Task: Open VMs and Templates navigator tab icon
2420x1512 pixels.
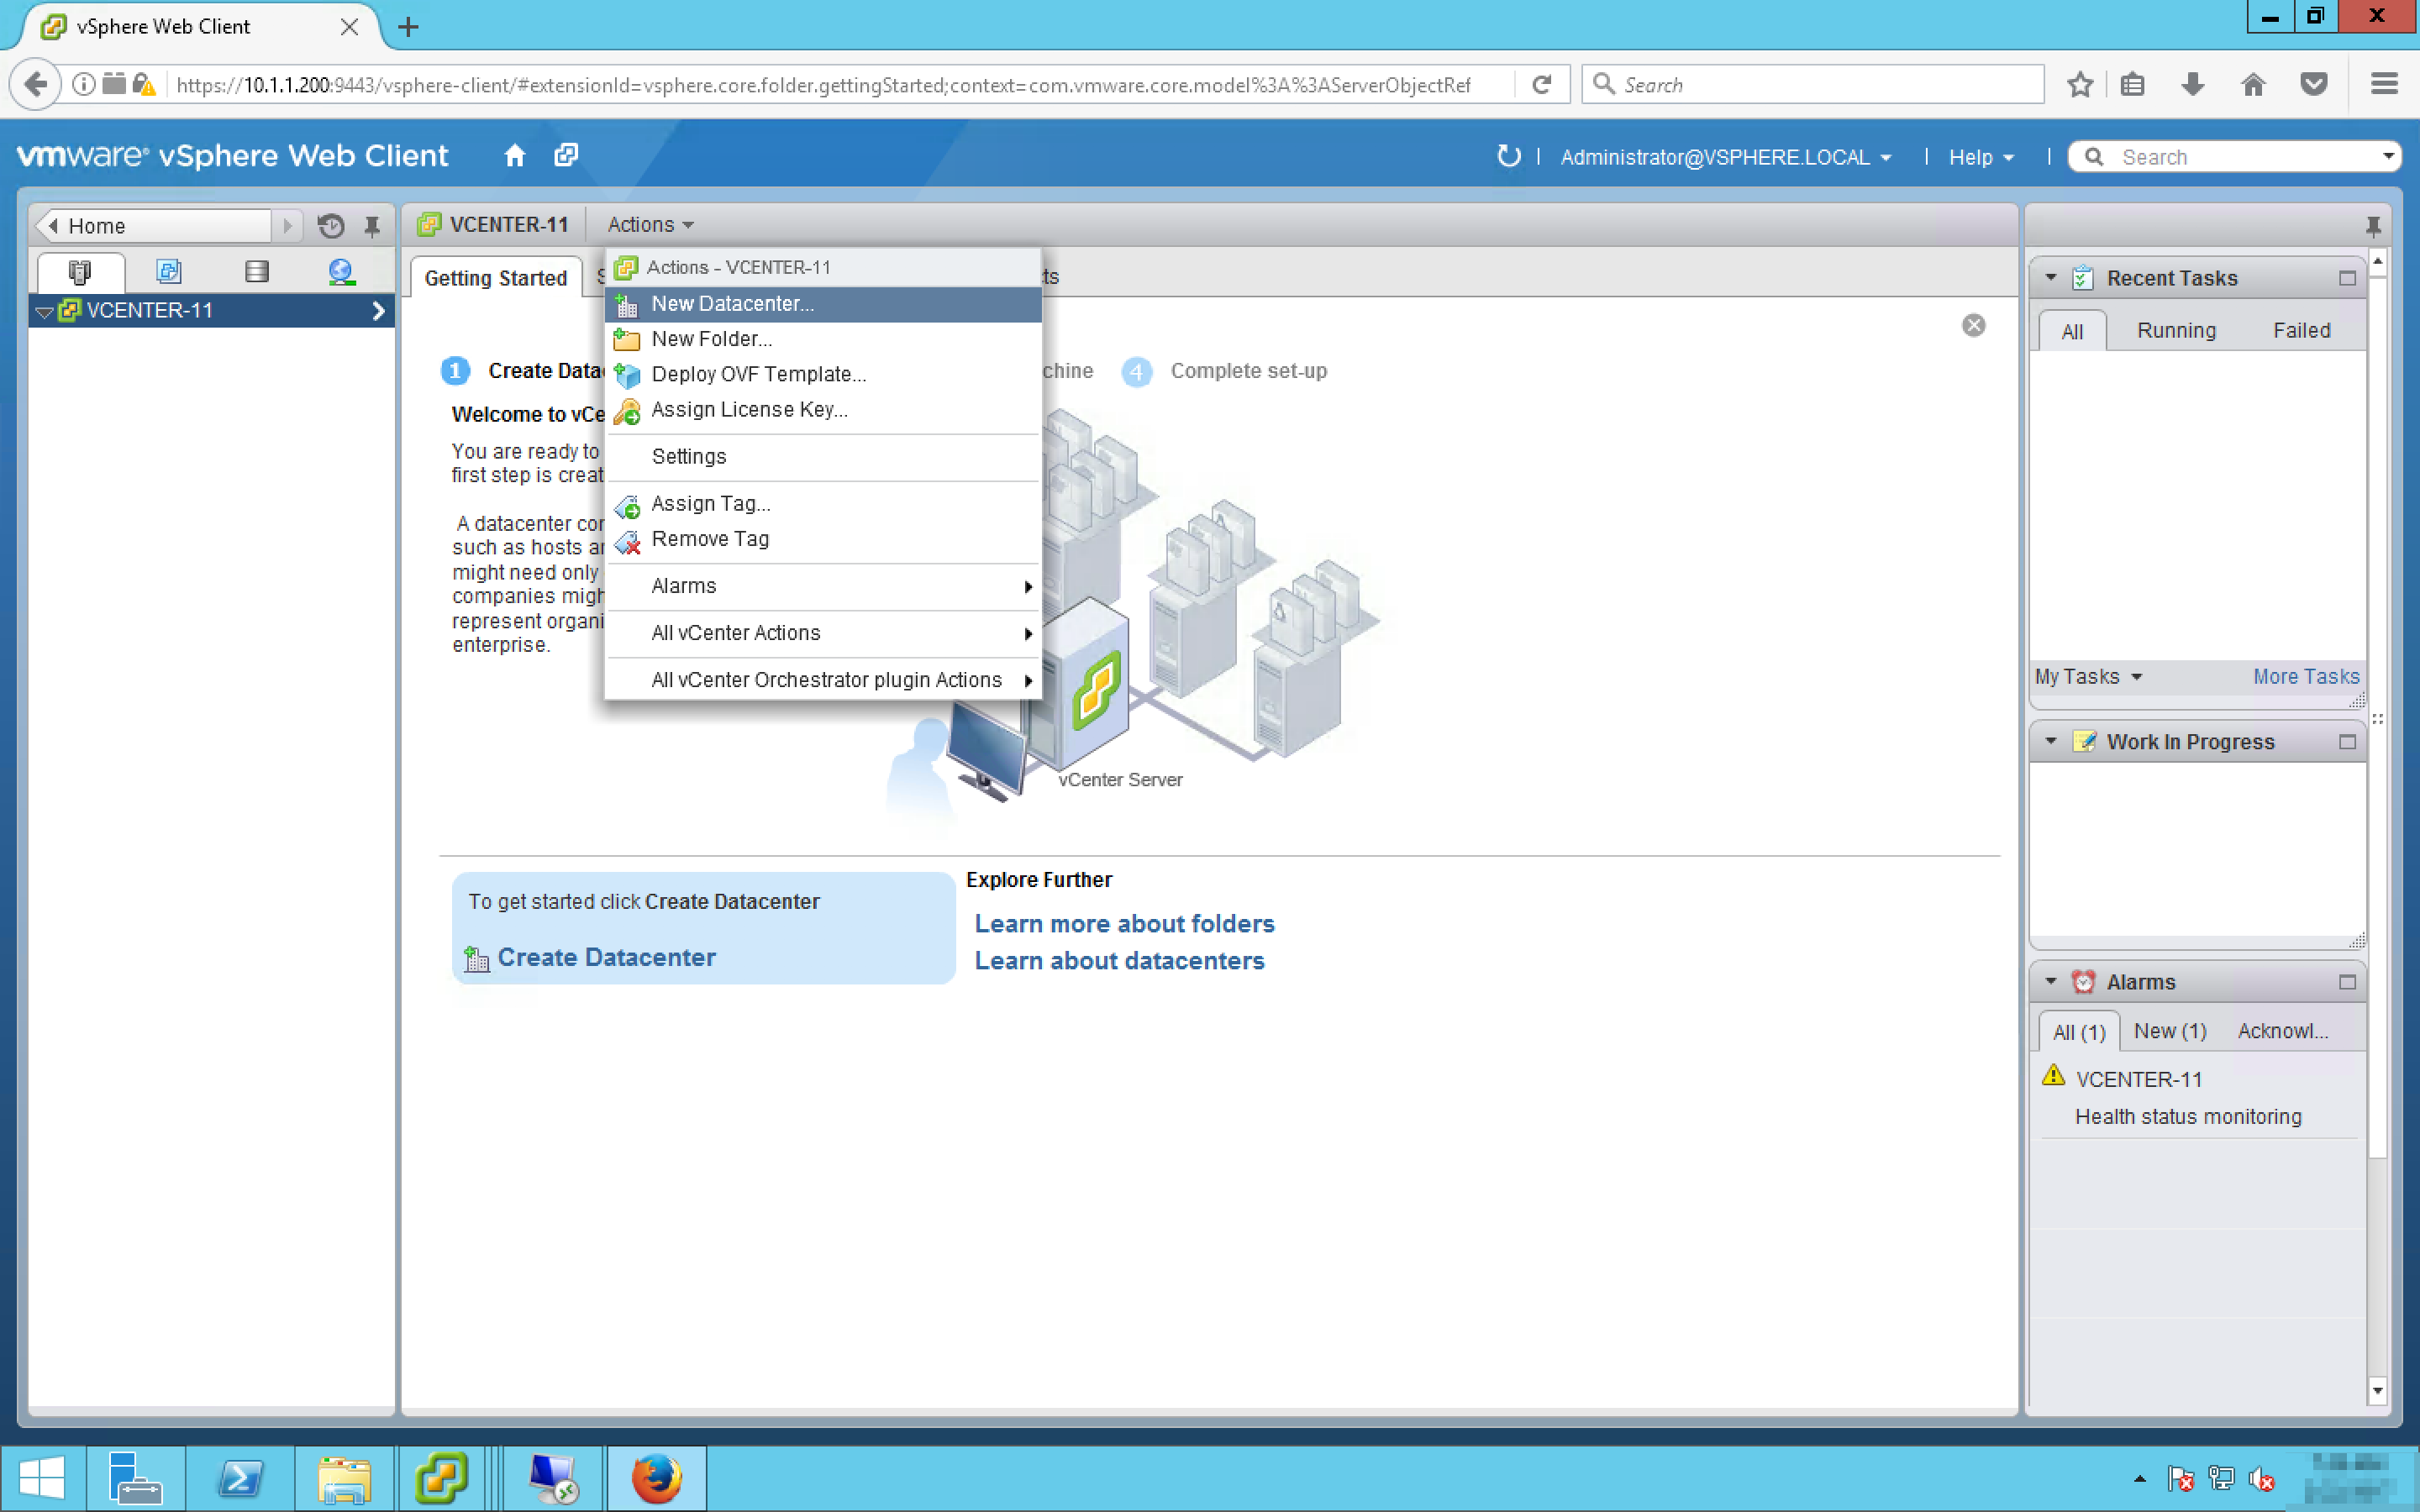Action: pos(168,271)
